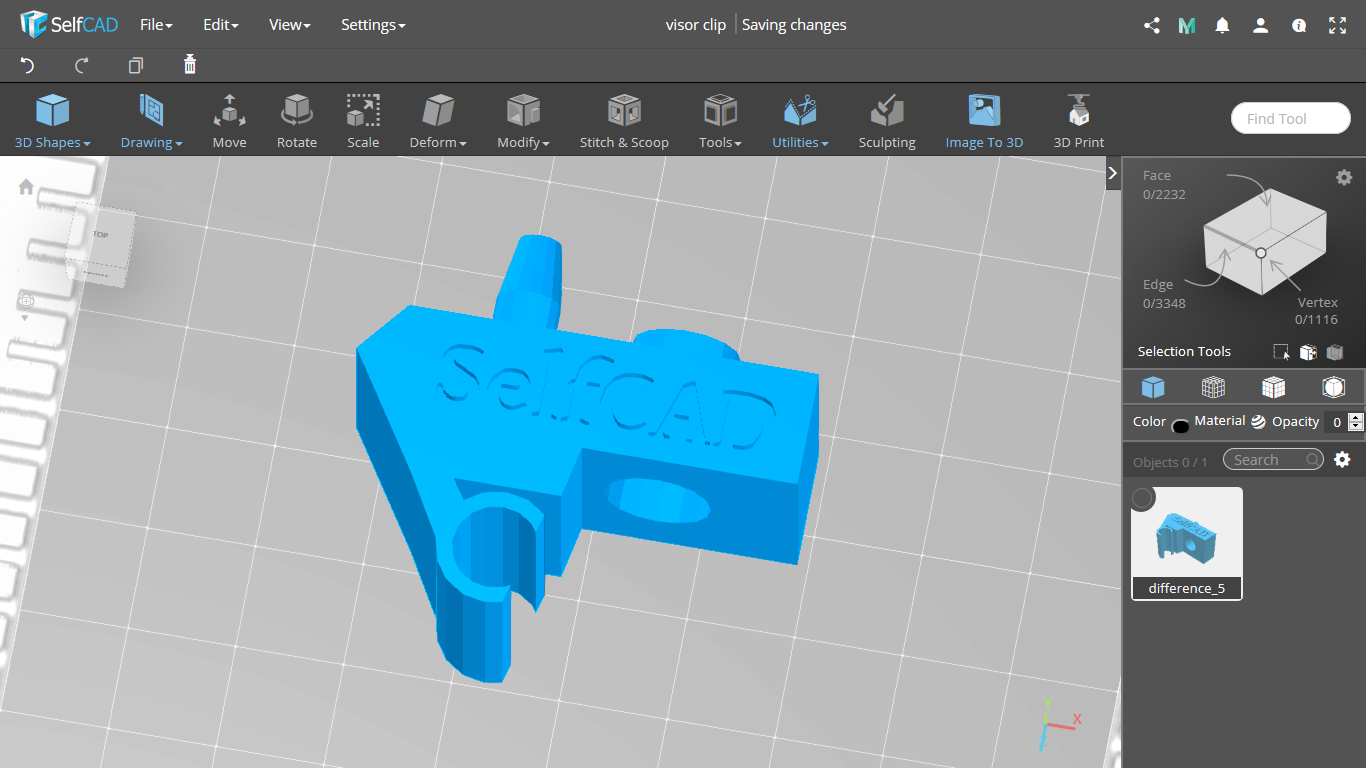The width and height of the screenshot is (1366, 768).
Task: Click the SelfCAD logo
Action: click(69, 24)
